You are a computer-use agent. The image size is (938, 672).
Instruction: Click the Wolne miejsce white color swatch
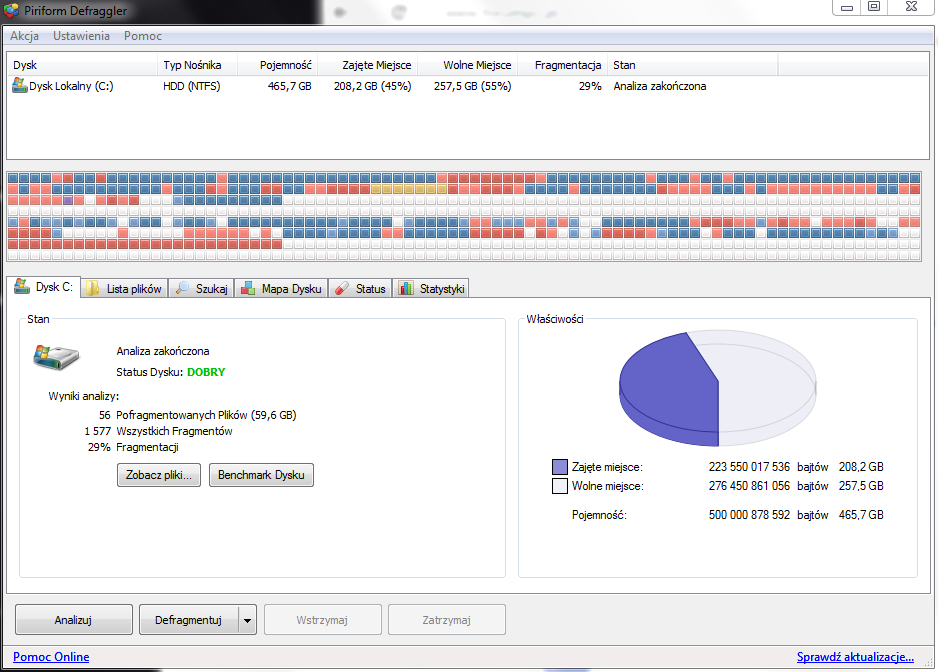tap(559, 485)
